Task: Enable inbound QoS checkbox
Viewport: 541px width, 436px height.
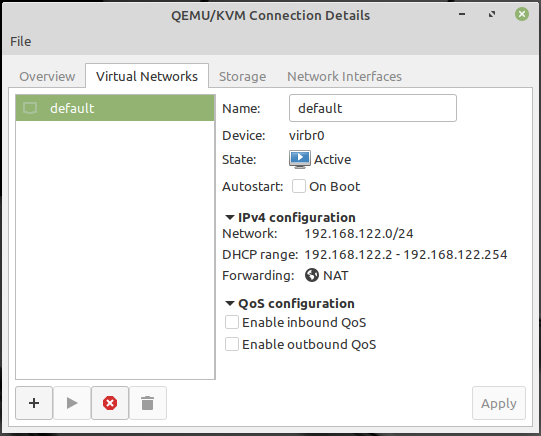Action: [x=232, y=323]
